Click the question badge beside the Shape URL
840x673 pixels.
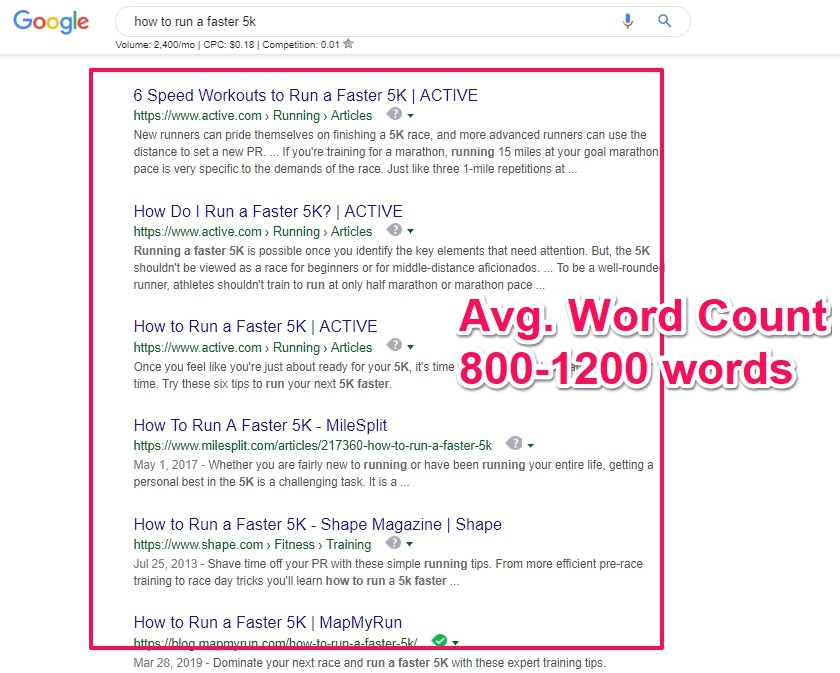(x=394, y=543)
